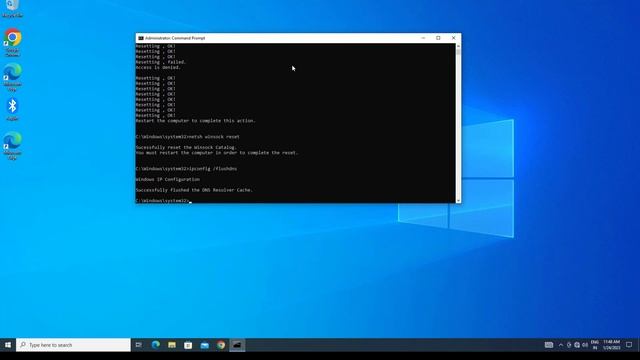640x360 pixels.
Task: Close the Administrator Command Prompt window
Action: 453,38
